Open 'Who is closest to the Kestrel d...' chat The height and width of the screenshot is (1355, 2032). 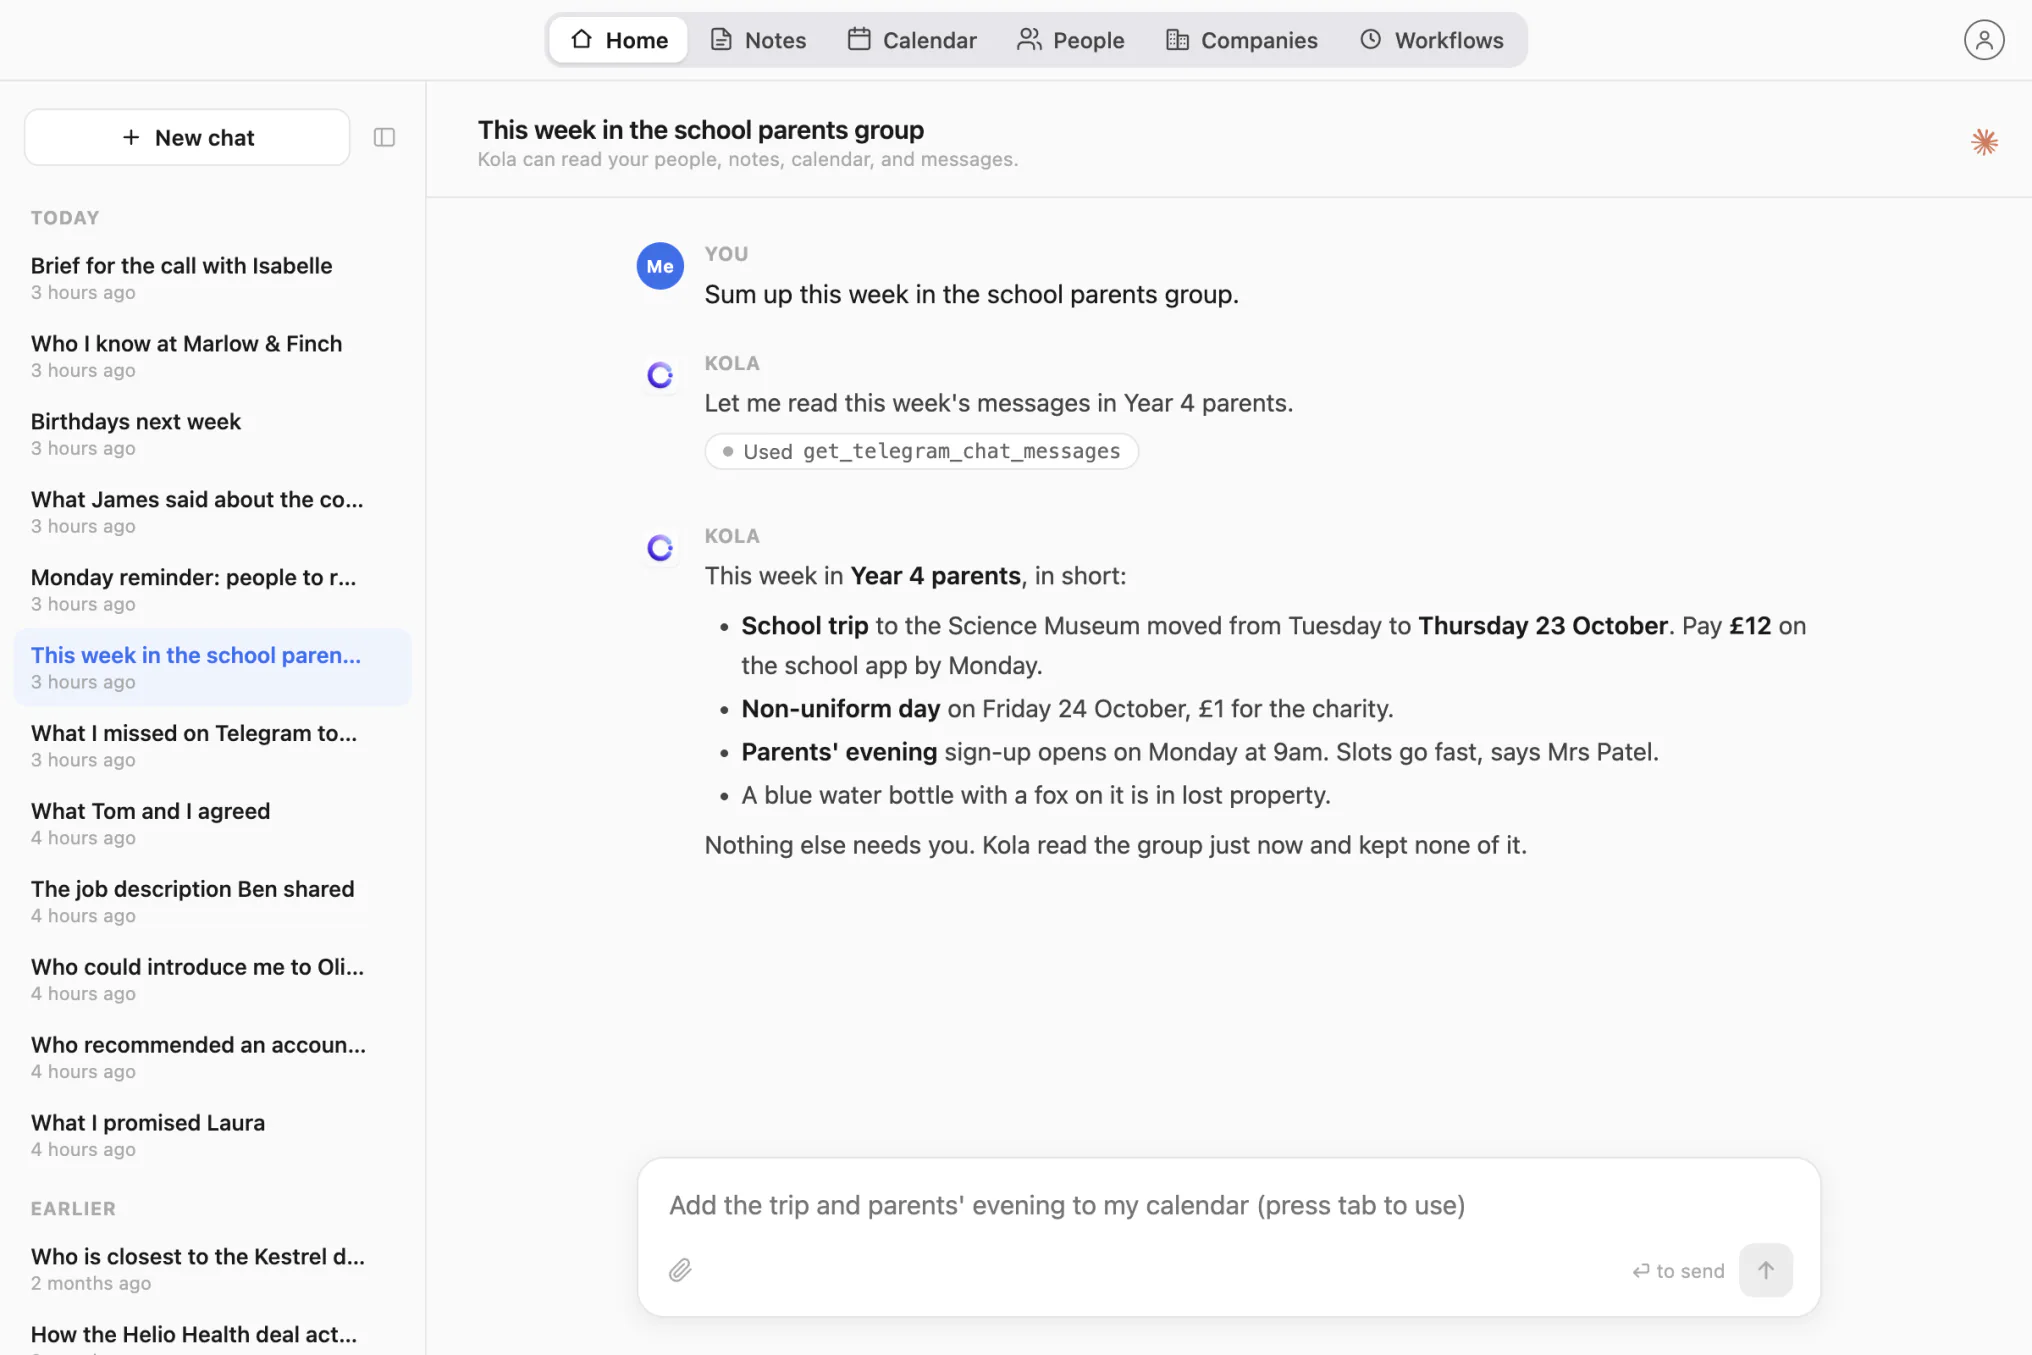click(x=212, y=1269)
